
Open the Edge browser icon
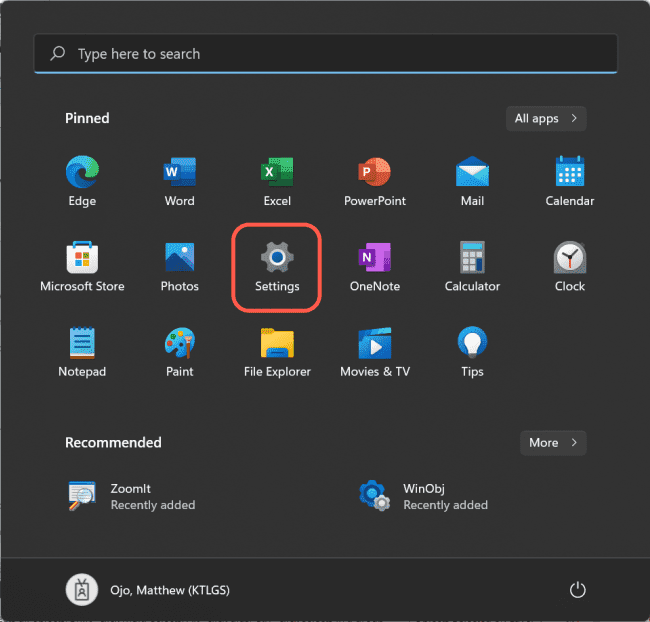(x=82, y=174)
